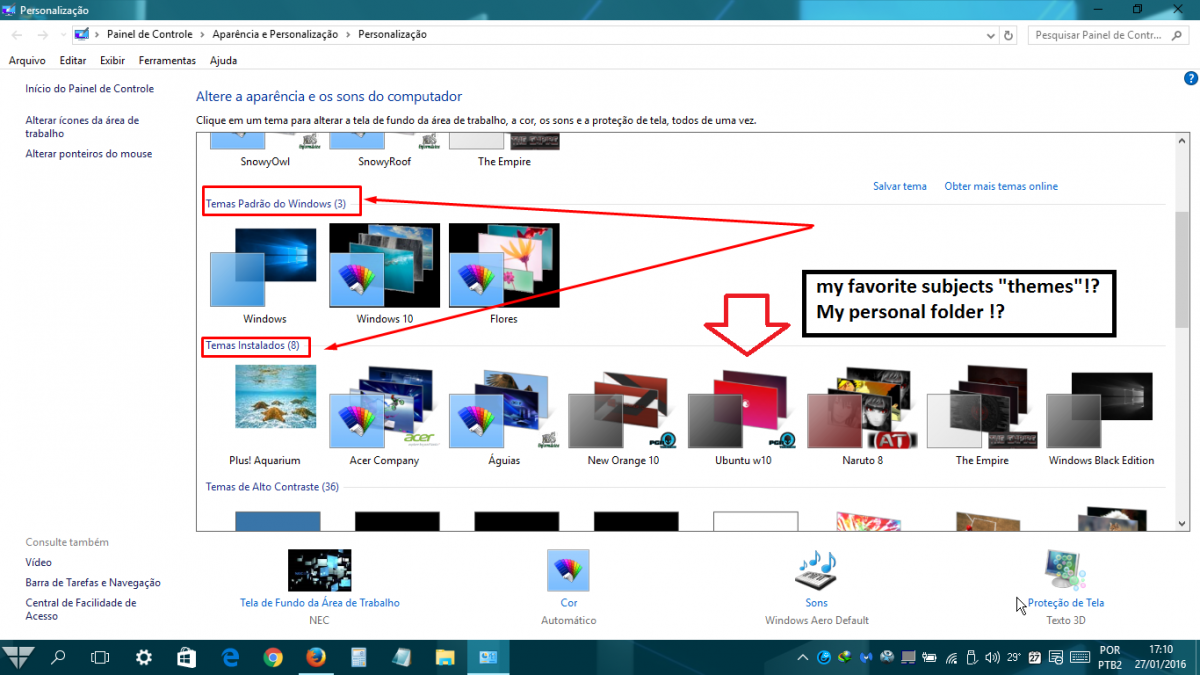1200x675 pixels.
Task: Open the Store from the taskbar
Action: point(186,657)
